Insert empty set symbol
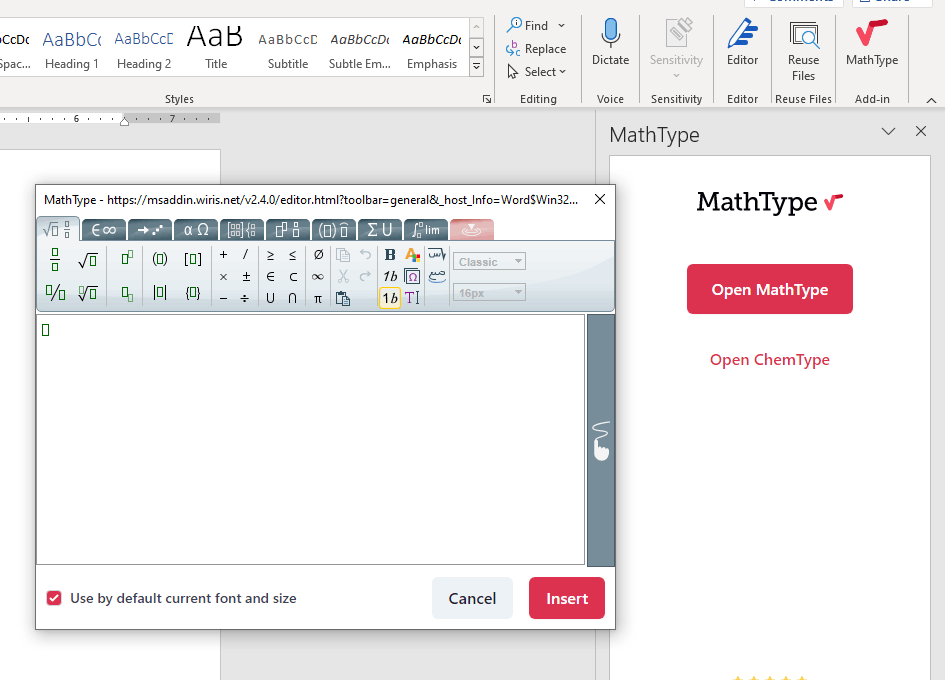Image resolution: width=945 pixels, height=680 pixels. tap(318, 255)
